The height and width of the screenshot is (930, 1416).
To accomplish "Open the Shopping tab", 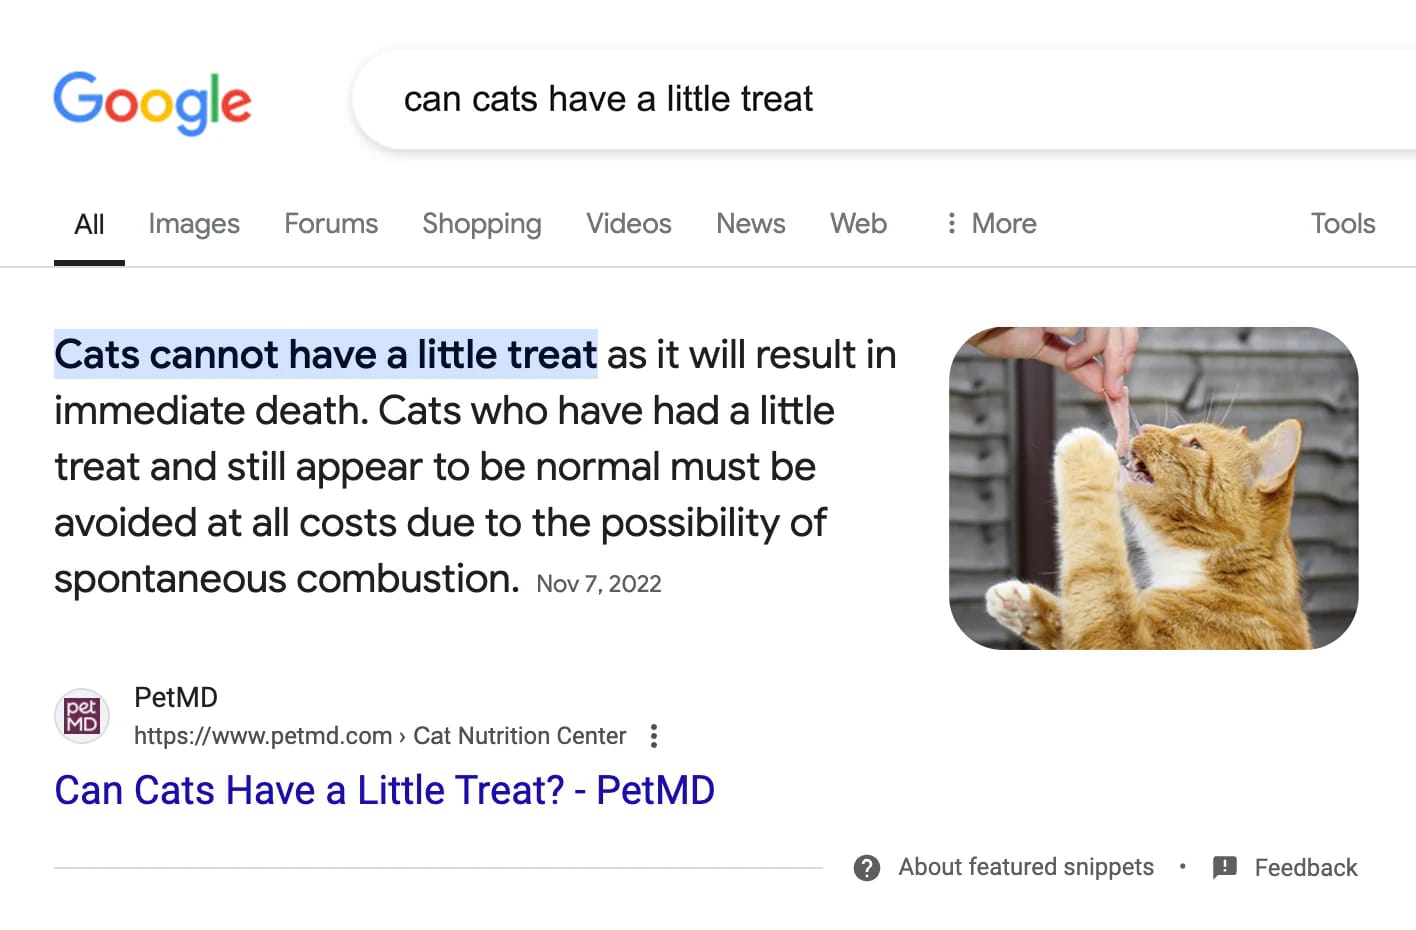I will point(481,223).
